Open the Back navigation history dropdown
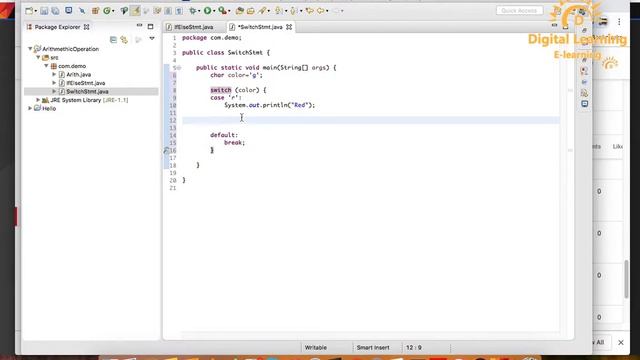Screen dimensions: 640x360 [327, 11]
